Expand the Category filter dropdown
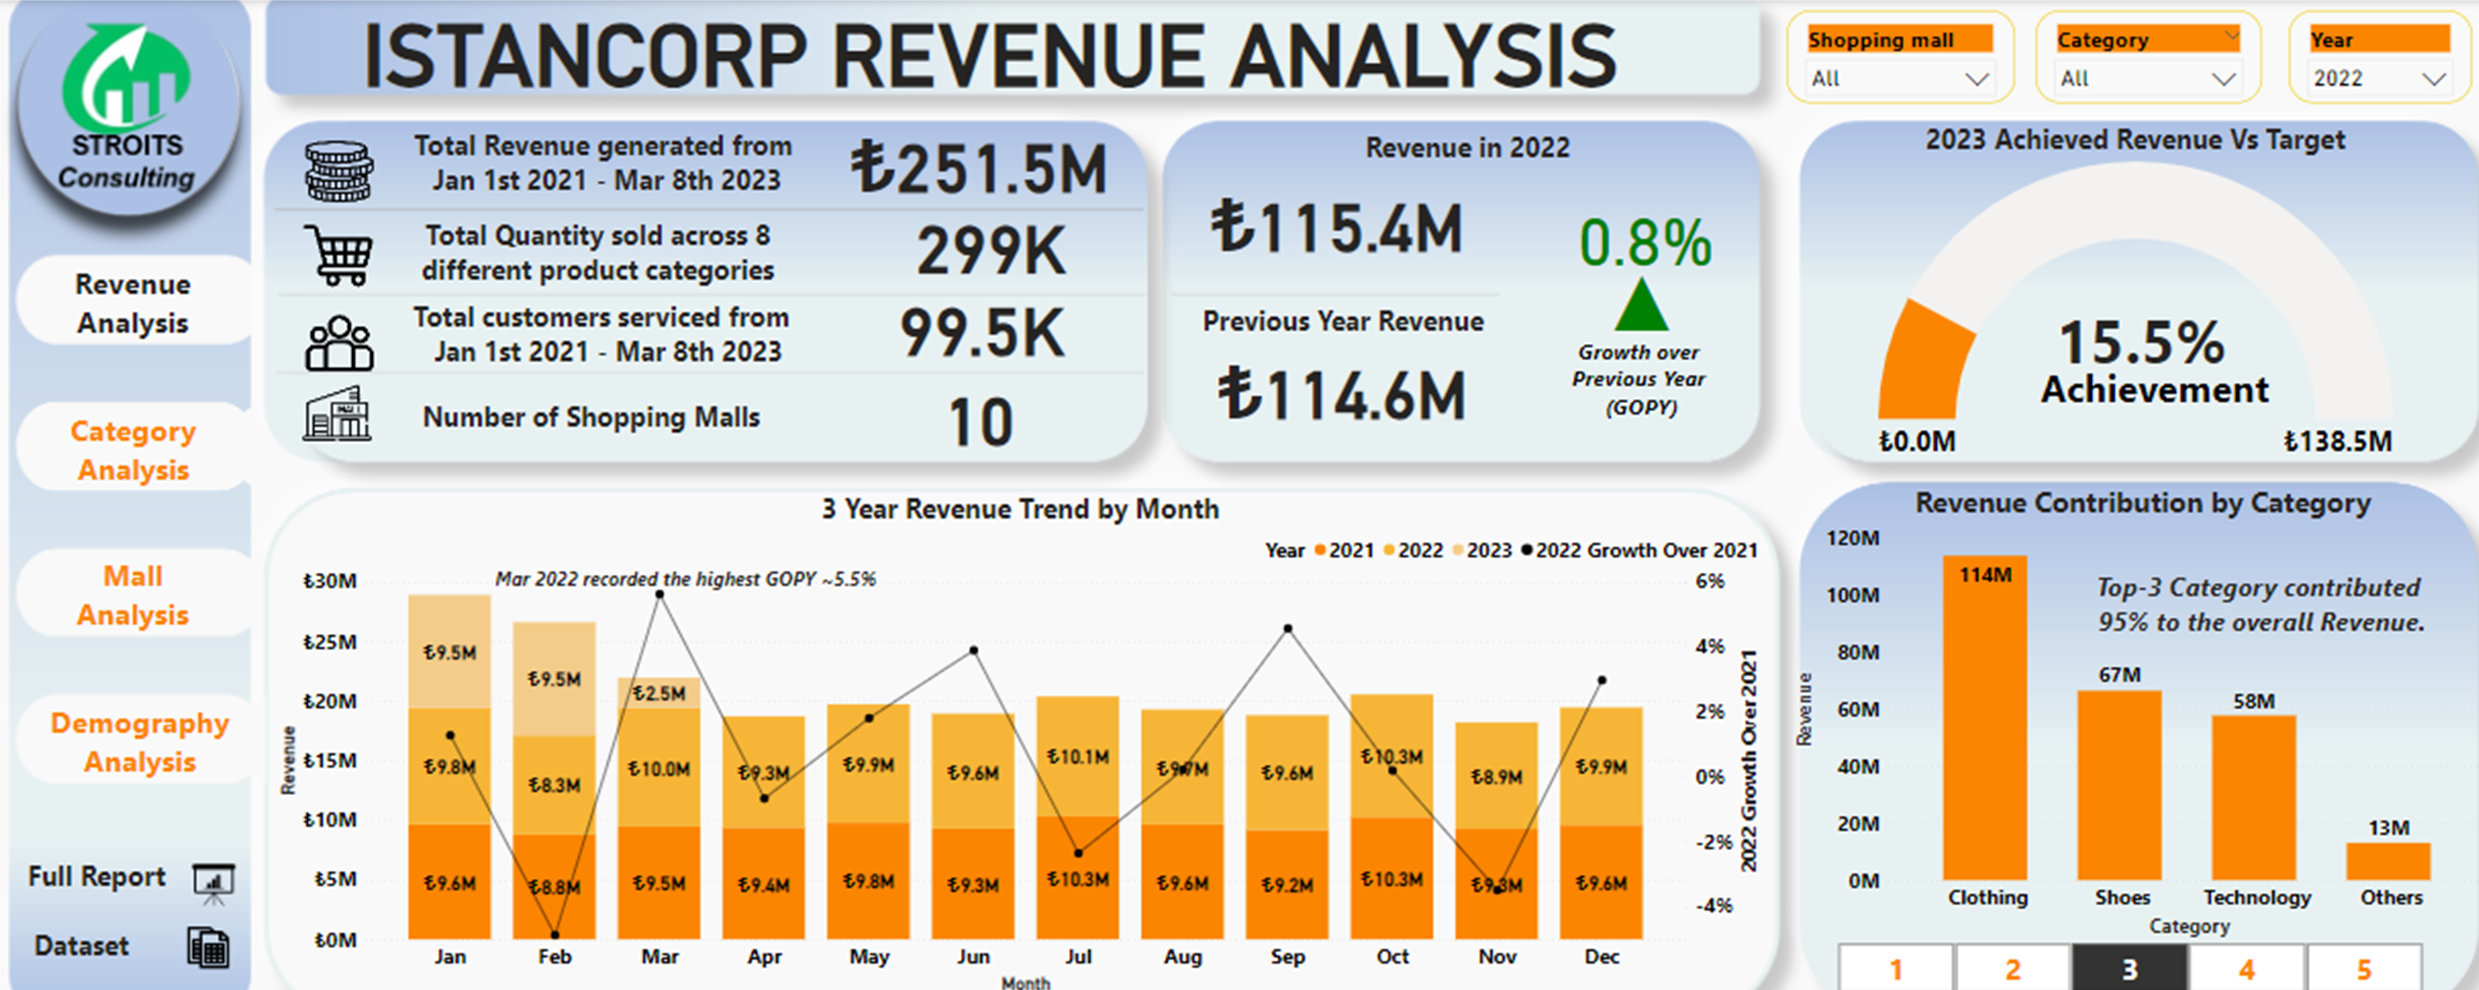 click(x=2223, y=79)
